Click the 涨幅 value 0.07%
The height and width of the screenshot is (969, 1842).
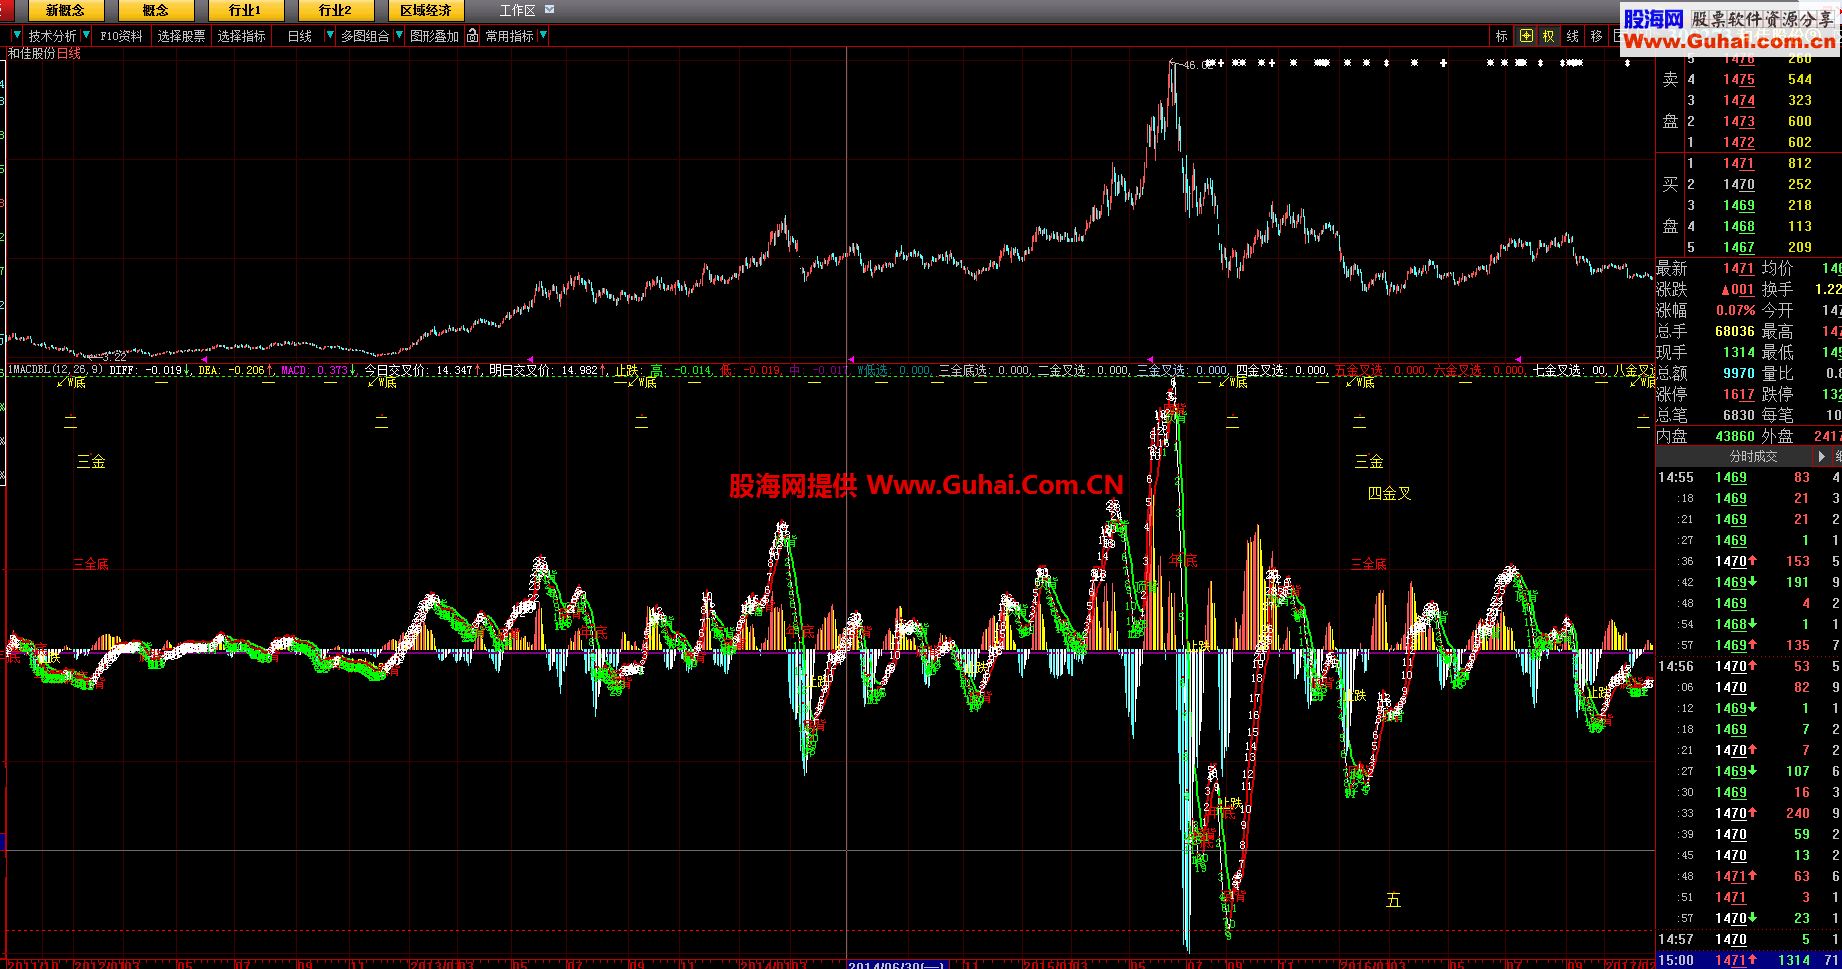click(x=1736, y=310)
